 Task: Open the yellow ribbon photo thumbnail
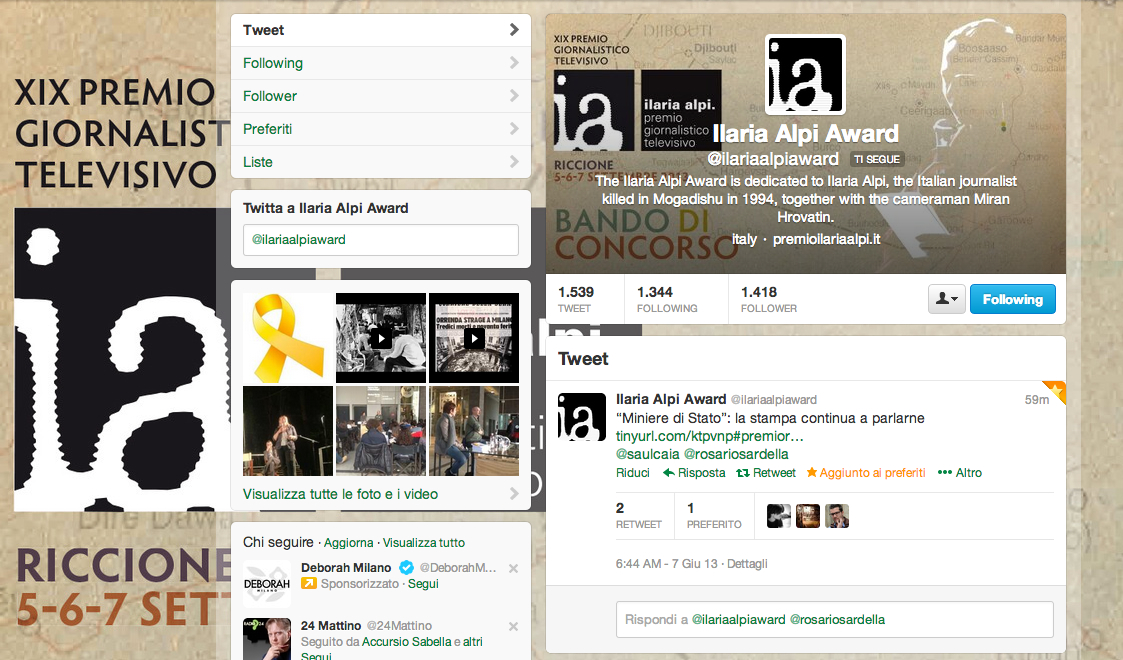288,338
